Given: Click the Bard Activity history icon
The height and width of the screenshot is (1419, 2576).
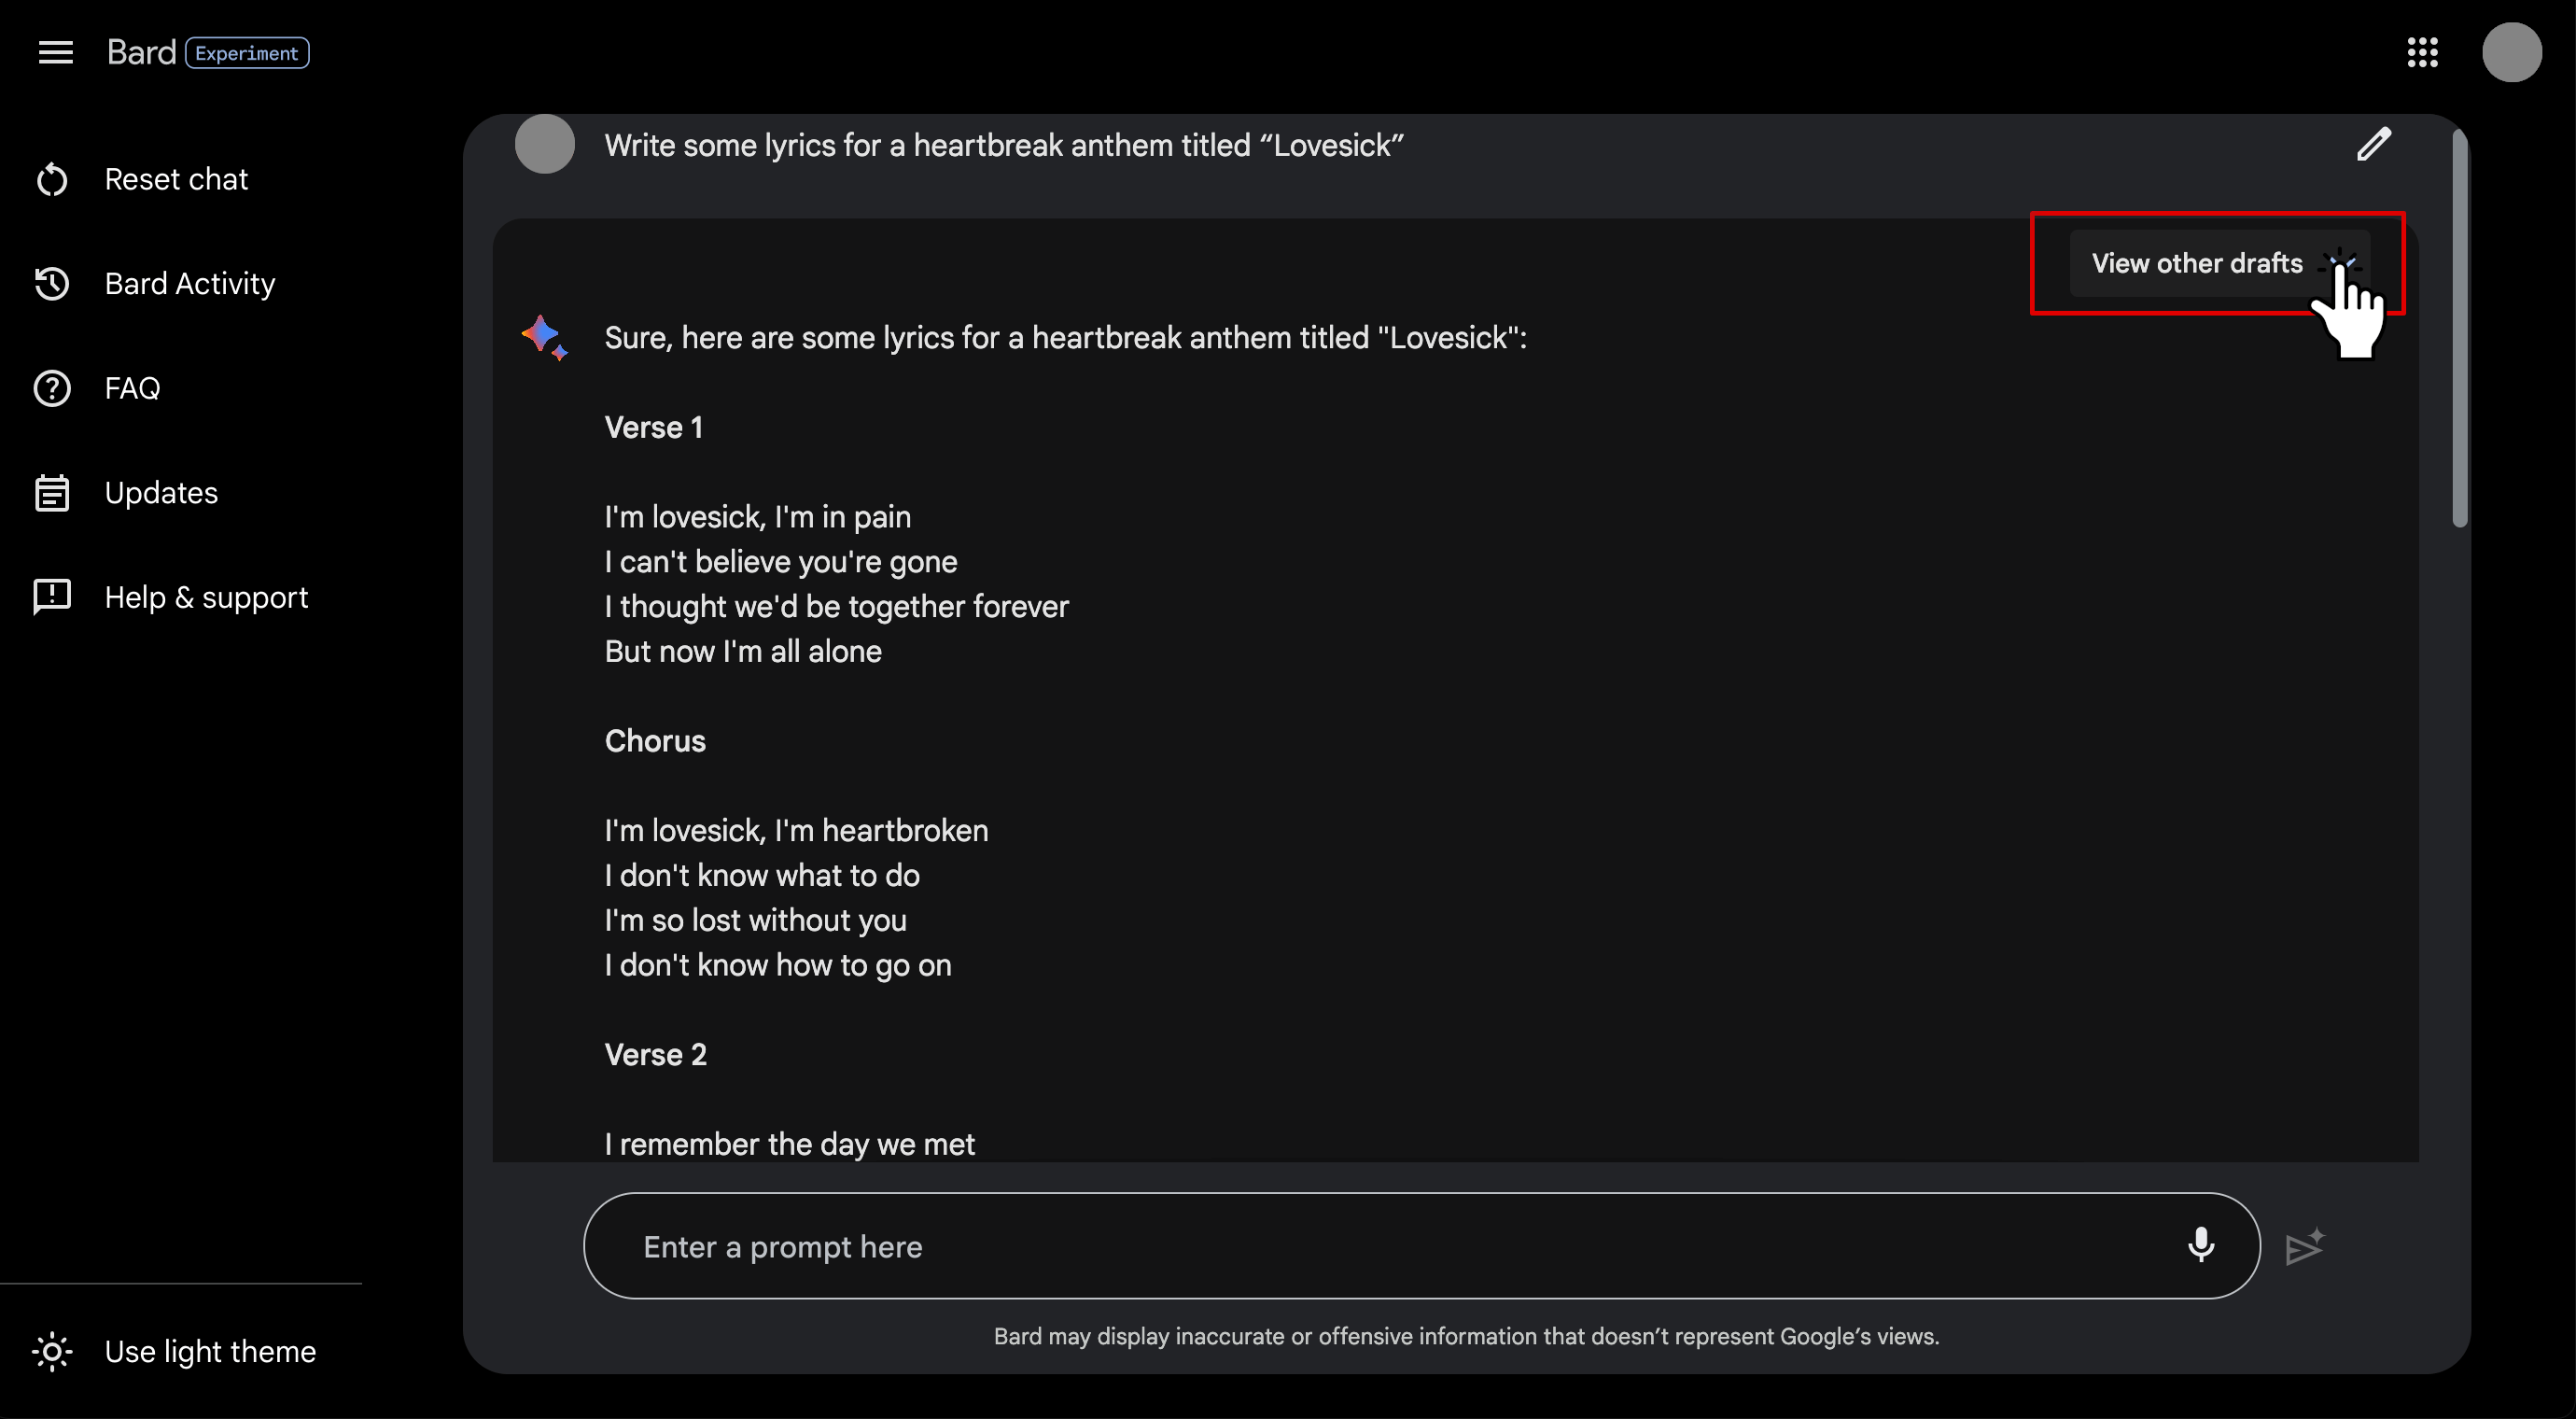Looking at the screenshot, I should coord(52,284).
